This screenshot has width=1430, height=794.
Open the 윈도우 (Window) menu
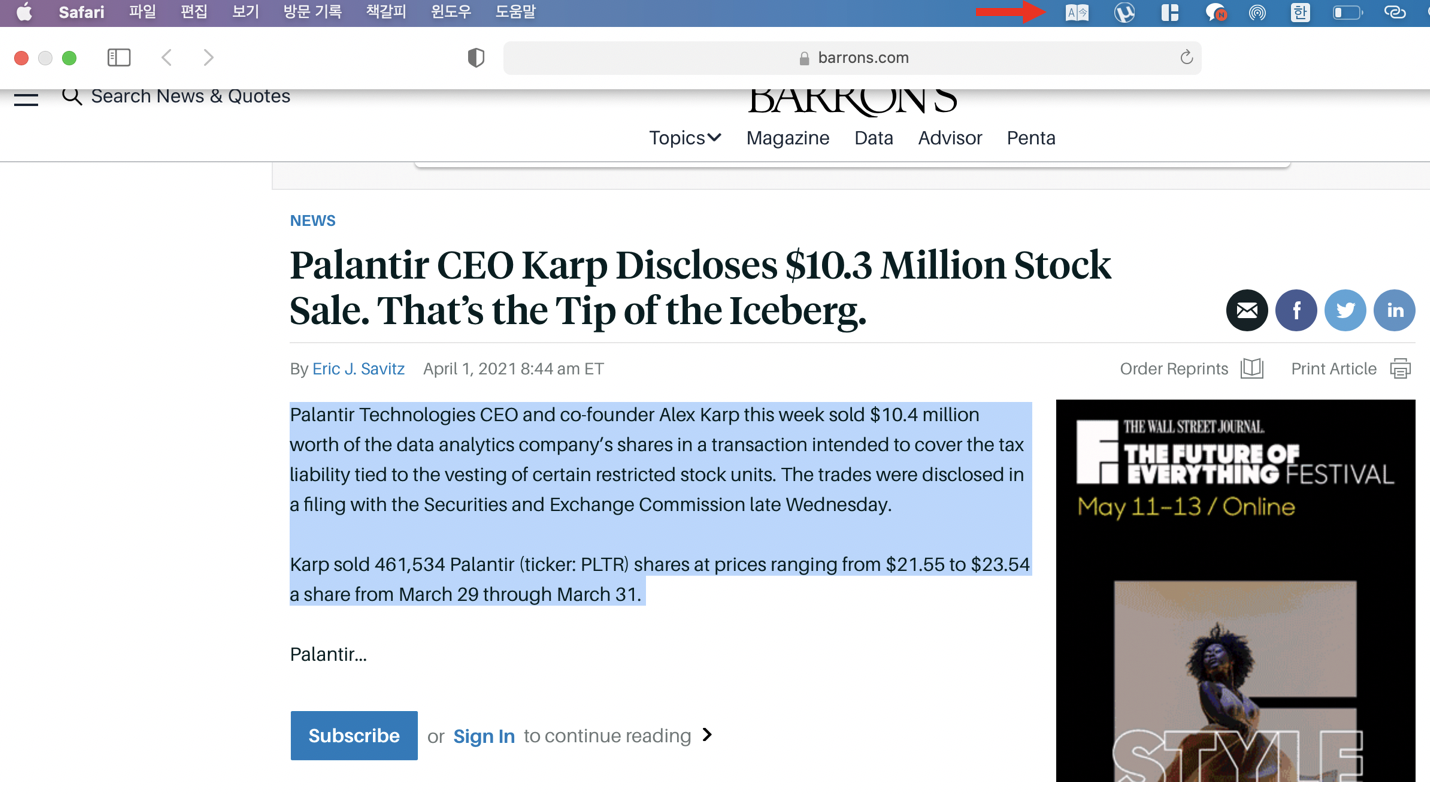[x=451, y=13]
